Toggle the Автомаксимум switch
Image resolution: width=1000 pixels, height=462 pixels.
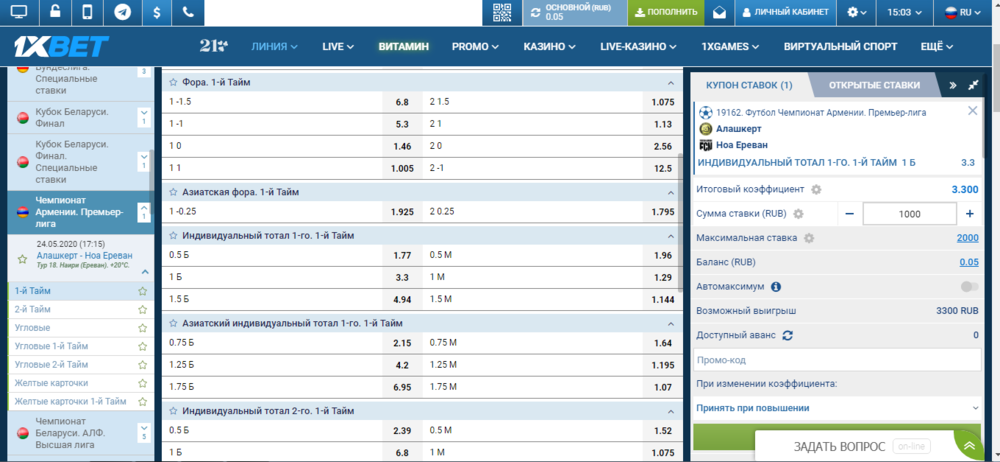coord(970,287)
